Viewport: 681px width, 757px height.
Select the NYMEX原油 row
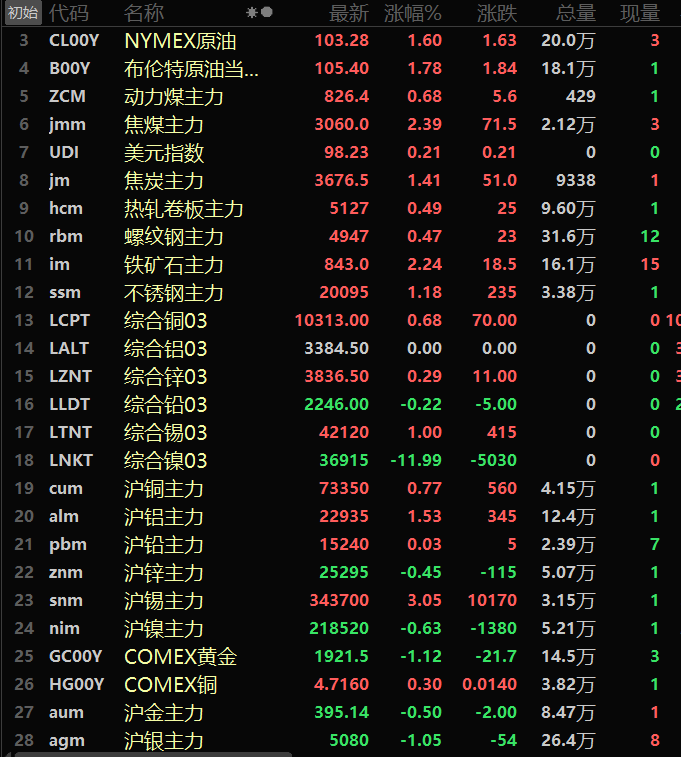[181, 41]
